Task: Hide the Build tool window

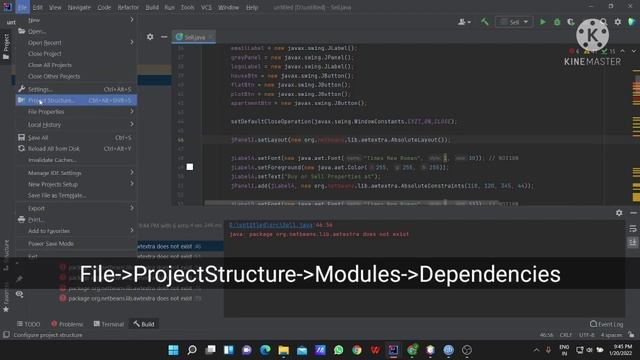Action: (633, 213)
